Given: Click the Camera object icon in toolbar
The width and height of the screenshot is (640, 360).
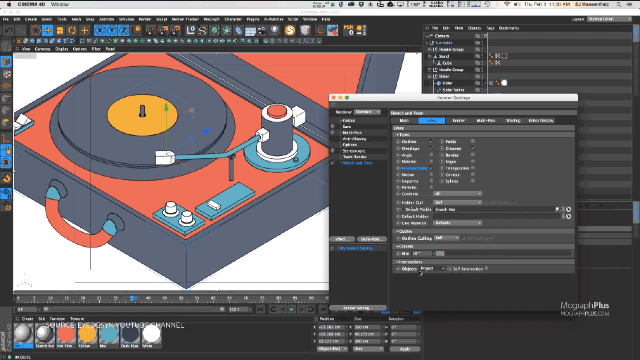Looking at the screenshot, I should tap(262, 30).
